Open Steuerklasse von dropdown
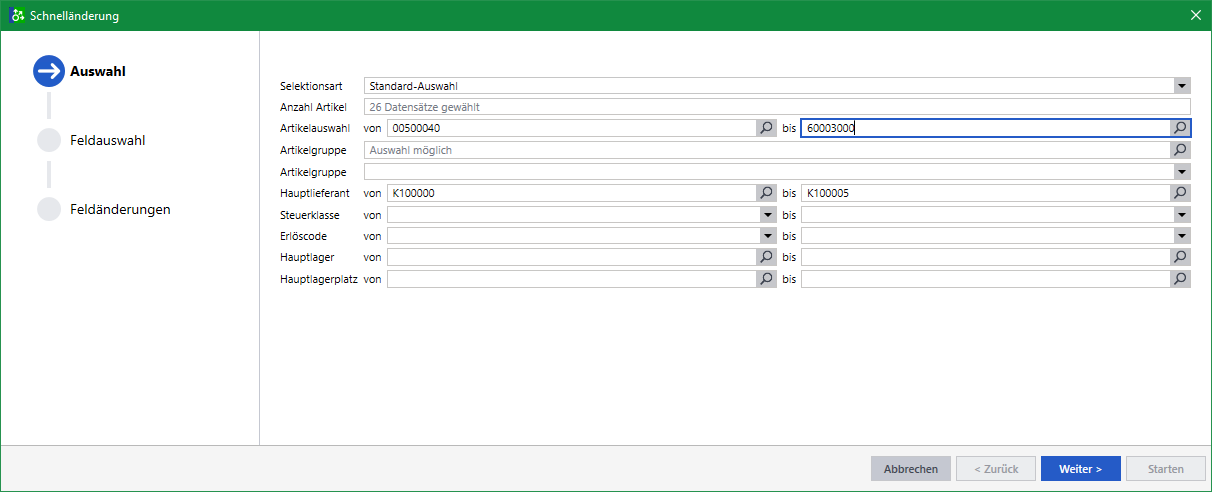The width and height of the screenshot is (1212, 492). click(x=768, y=215)
